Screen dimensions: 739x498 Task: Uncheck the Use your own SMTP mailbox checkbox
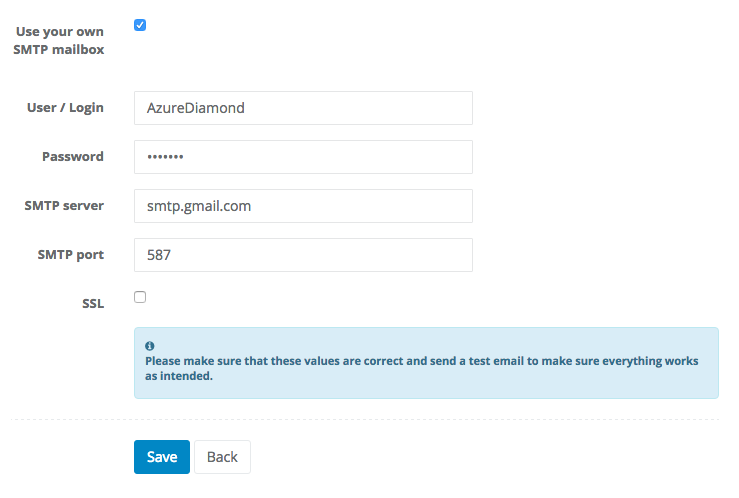pos(140,25)
